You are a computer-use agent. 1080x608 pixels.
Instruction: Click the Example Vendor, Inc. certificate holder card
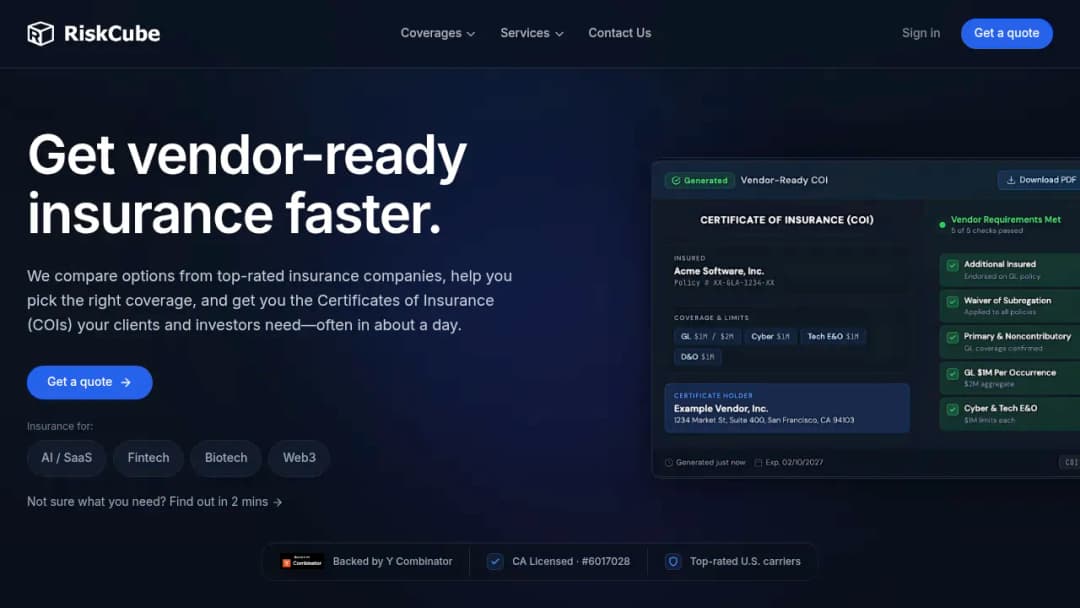787,408
